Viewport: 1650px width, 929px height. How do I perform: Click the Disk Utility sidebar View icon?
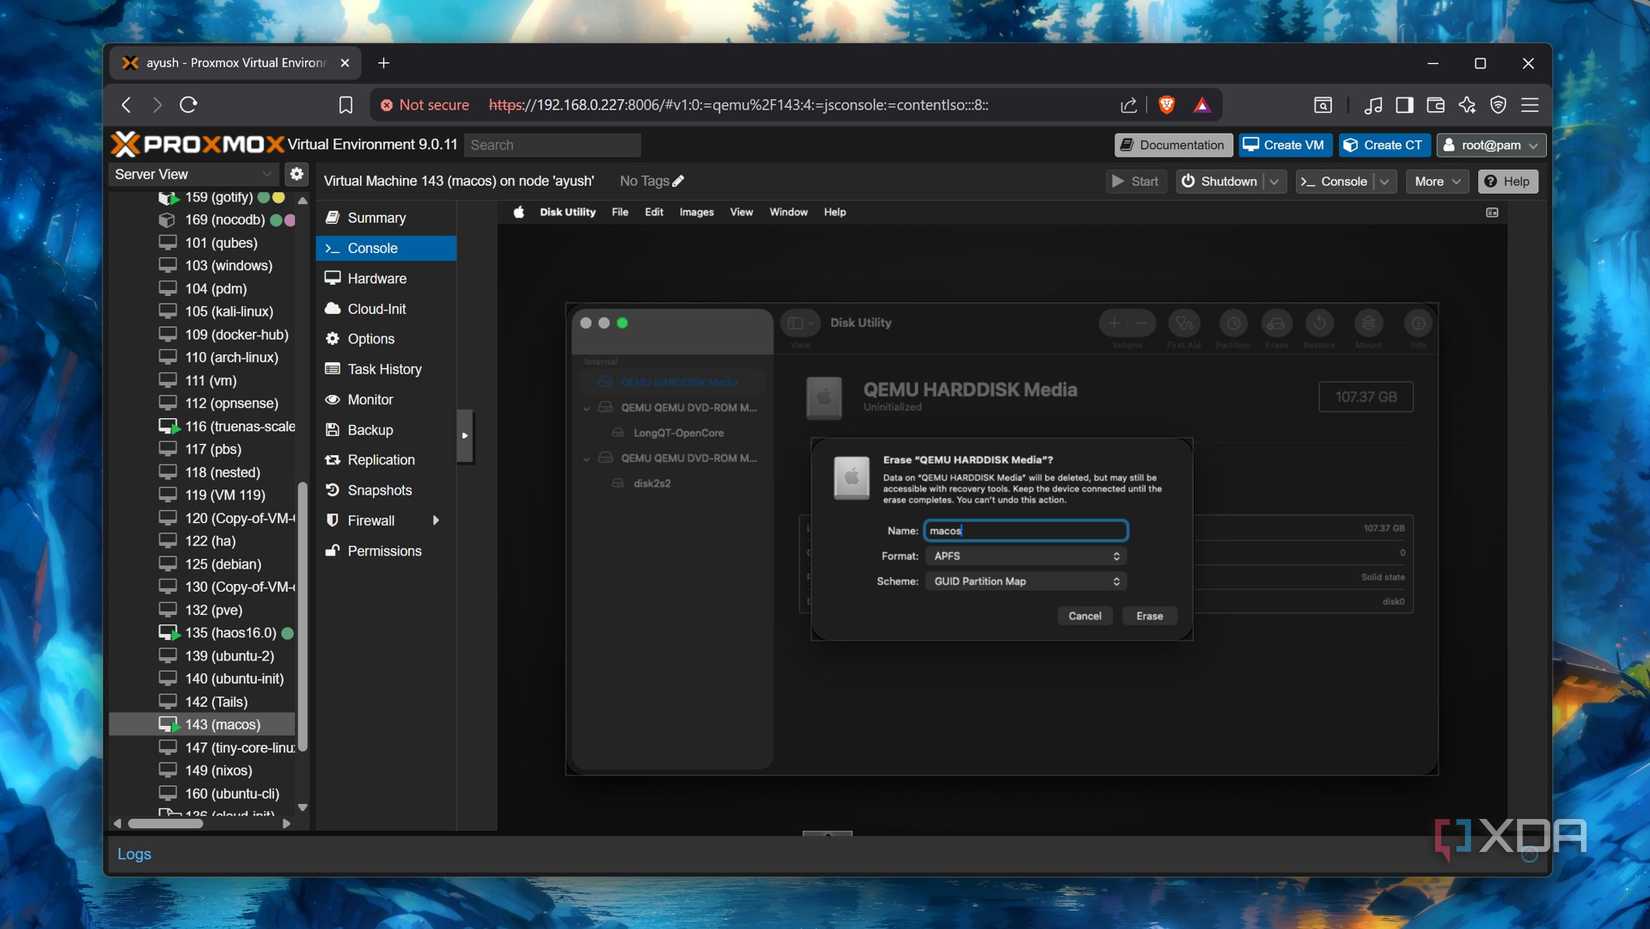(x=800, y=323)
